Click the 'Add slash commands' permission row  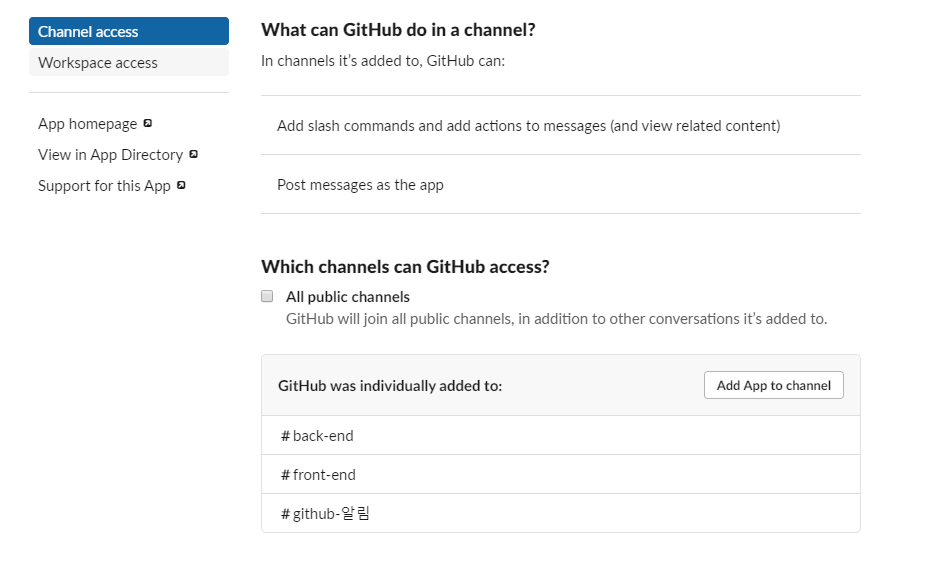560,125
